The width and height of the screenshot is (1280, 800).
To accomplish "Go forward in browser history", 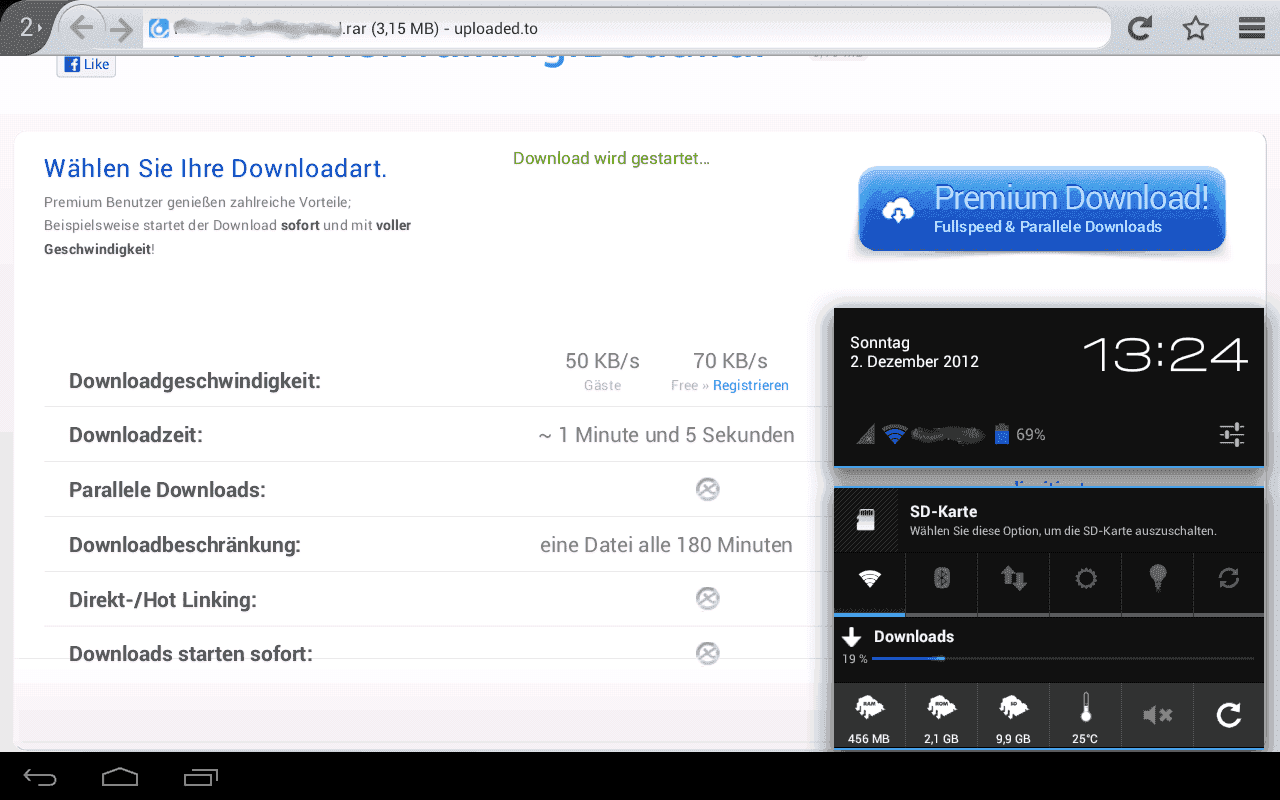I will 121,29.
